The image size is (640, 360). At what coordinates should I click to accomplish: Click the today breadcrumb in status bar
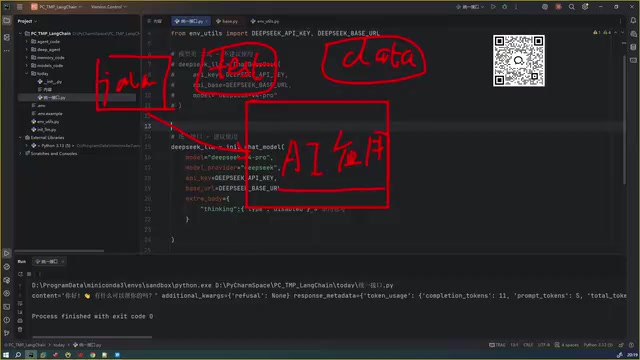coord(59,345)
